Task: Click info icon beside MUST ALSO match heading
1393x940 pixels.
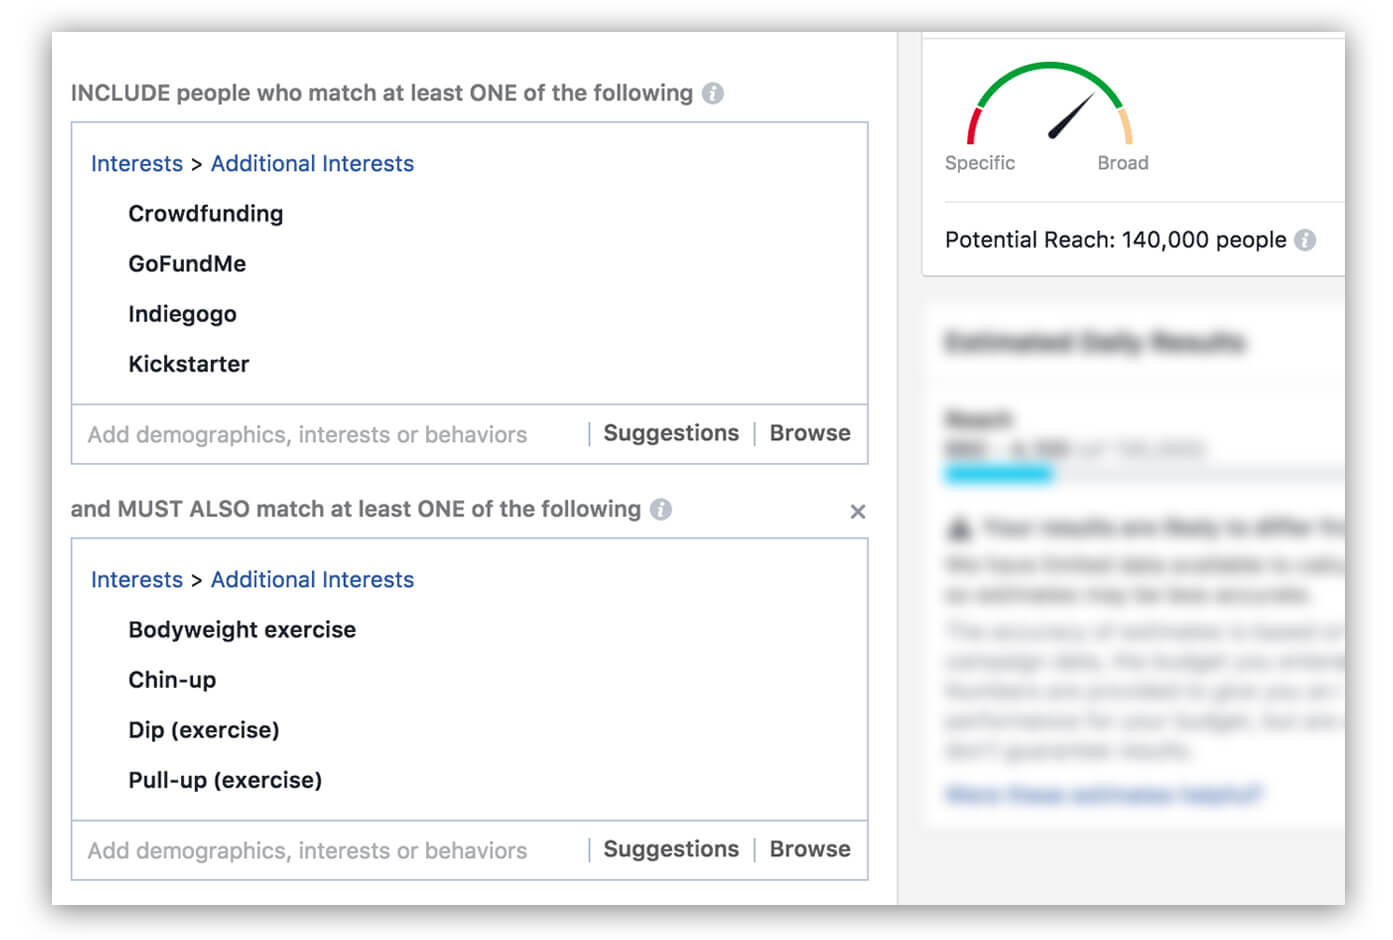Action: point(661,509)
